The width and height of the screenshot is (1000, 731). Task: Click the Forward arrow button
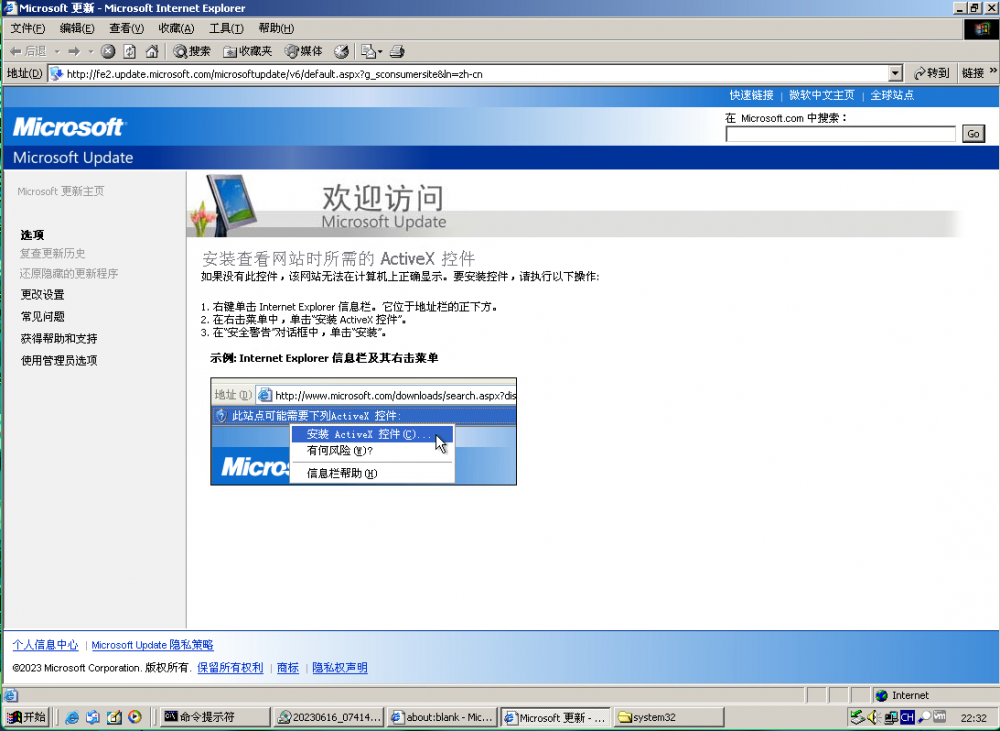pos(74,52)
